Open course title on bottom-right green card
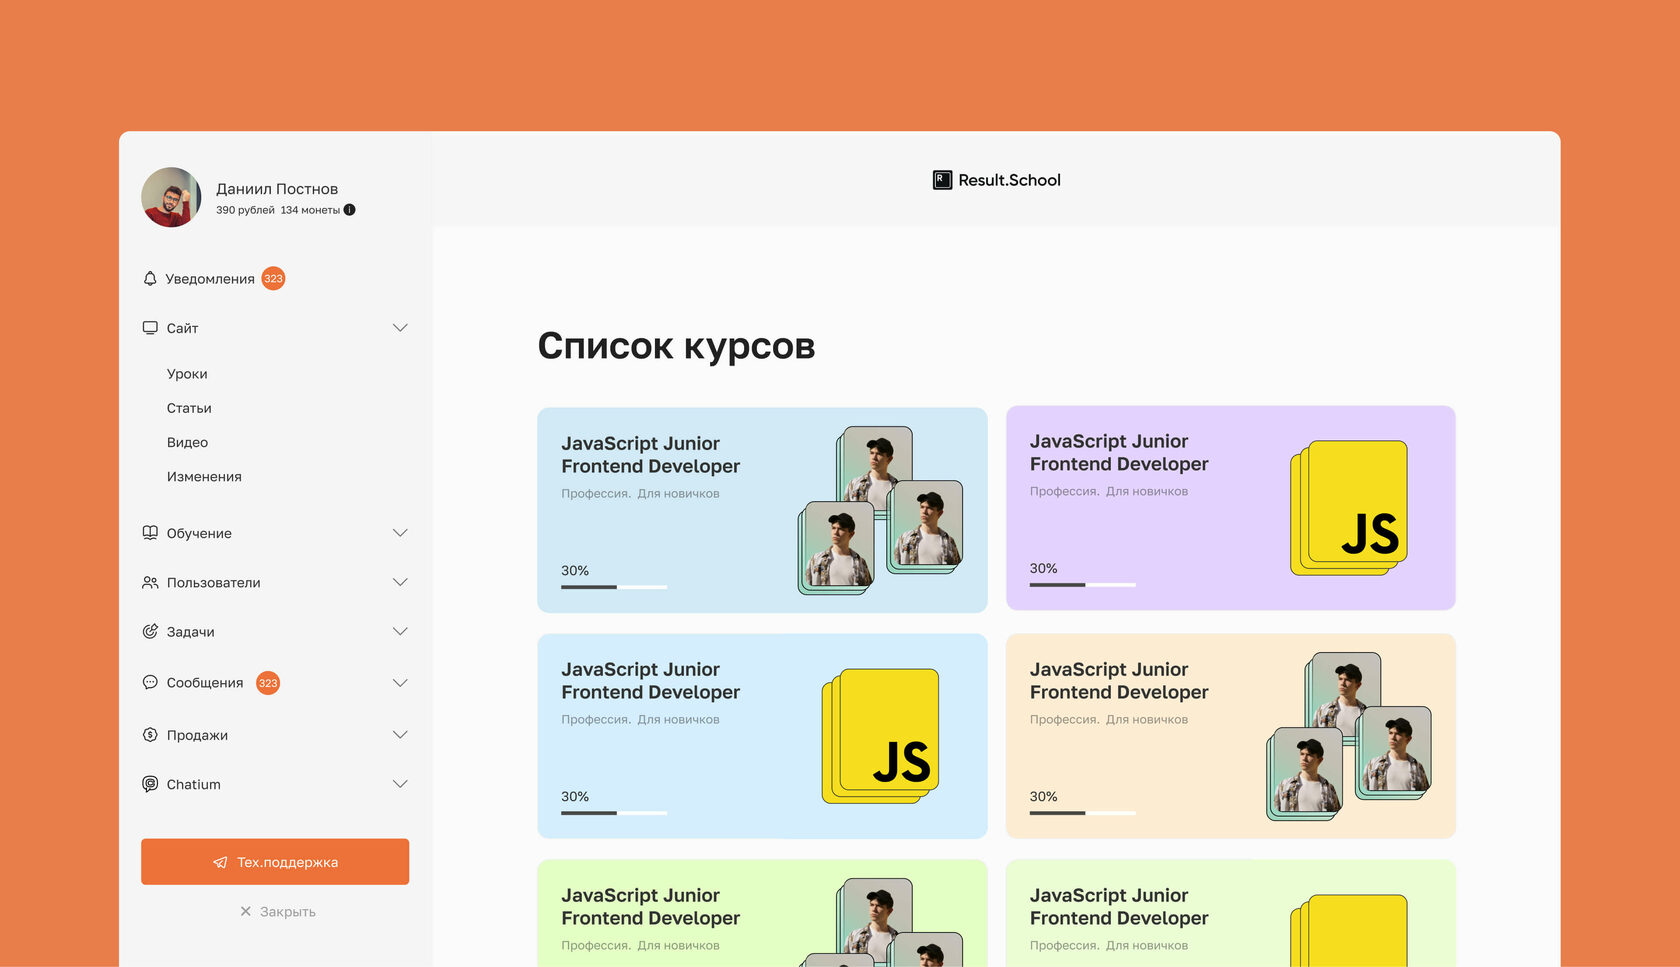 1119,907
